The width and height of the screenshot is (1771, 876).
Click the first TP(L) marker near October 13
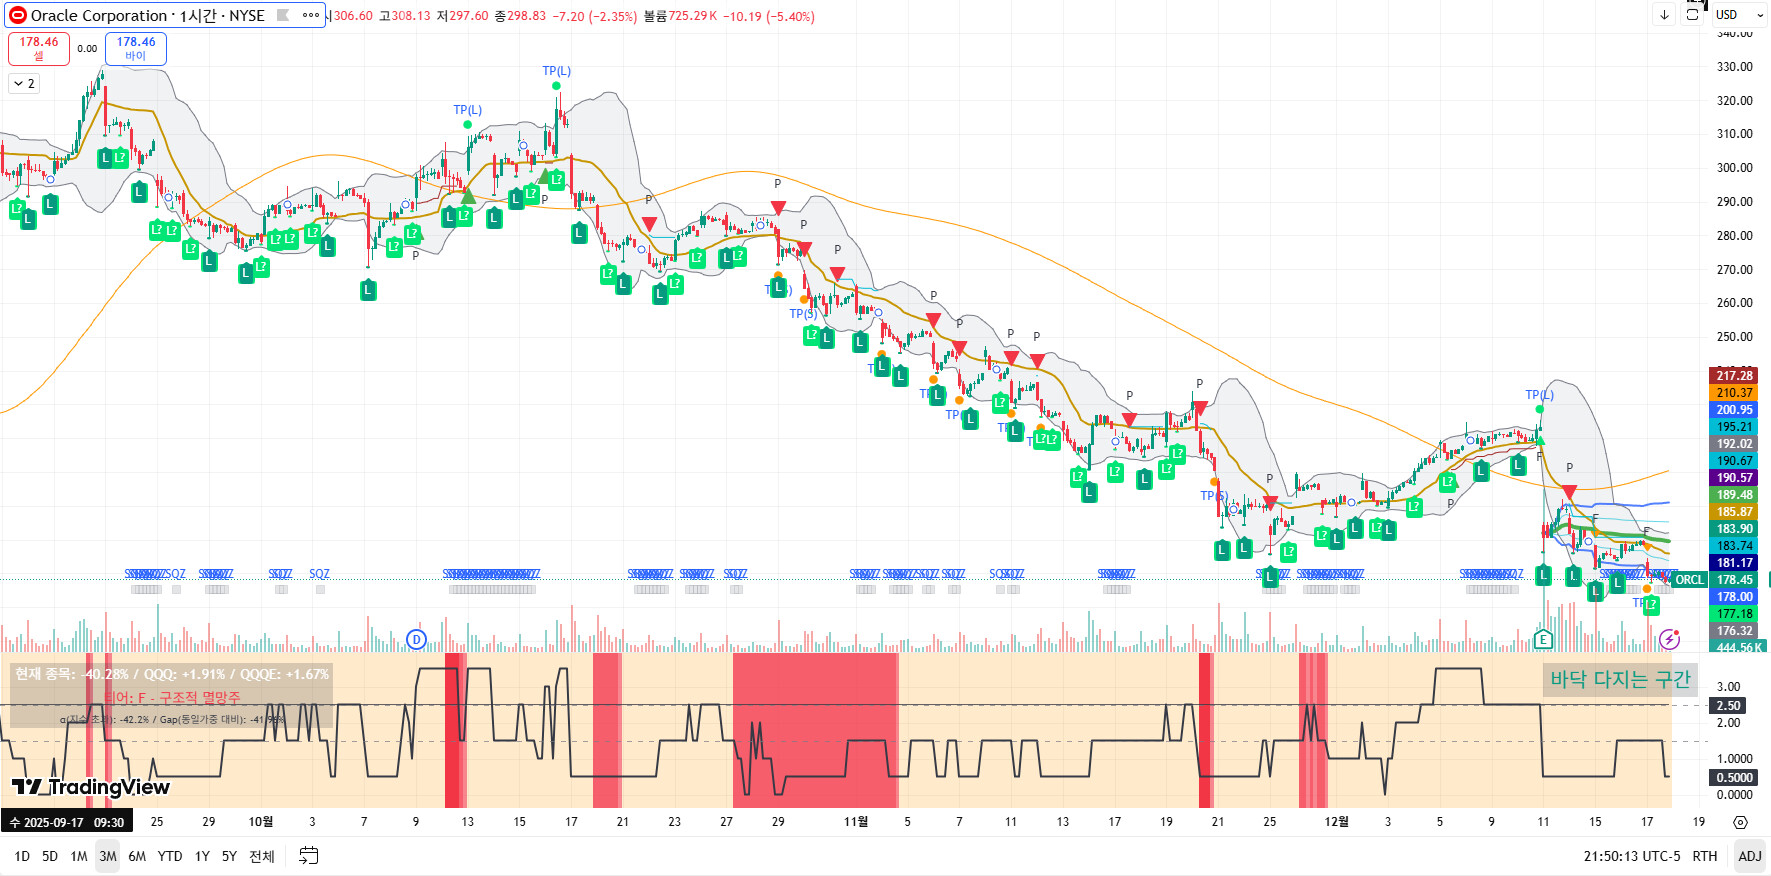tap(467, 110)
